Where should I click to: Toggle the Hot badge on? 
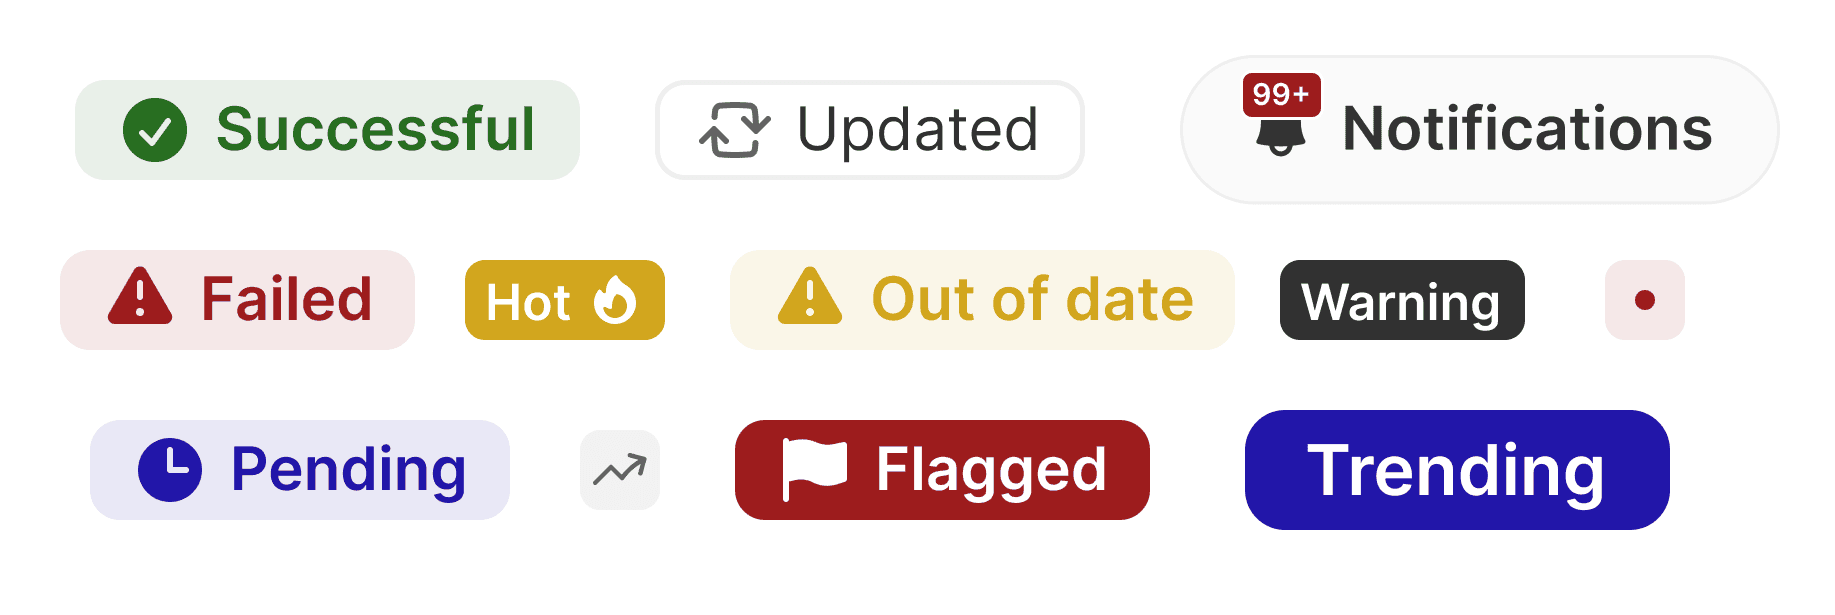[x=564, y=299]
